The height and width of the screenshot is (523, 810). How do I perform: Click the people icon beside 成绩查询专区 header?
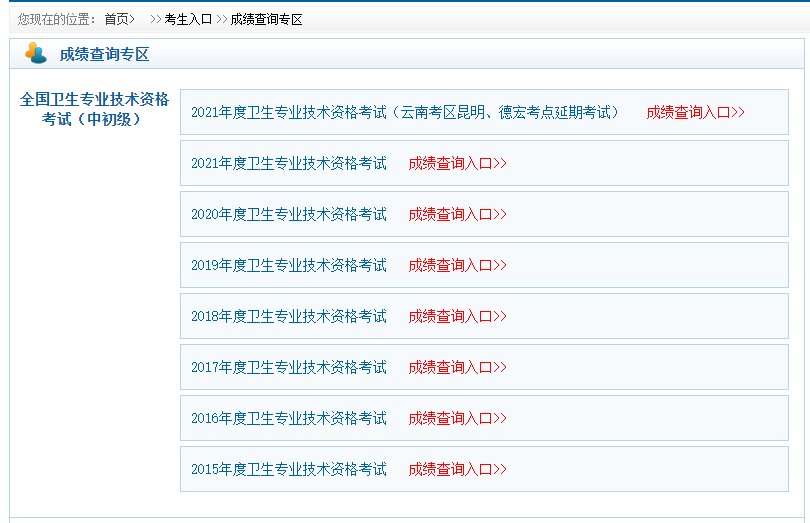click(36, 54)
